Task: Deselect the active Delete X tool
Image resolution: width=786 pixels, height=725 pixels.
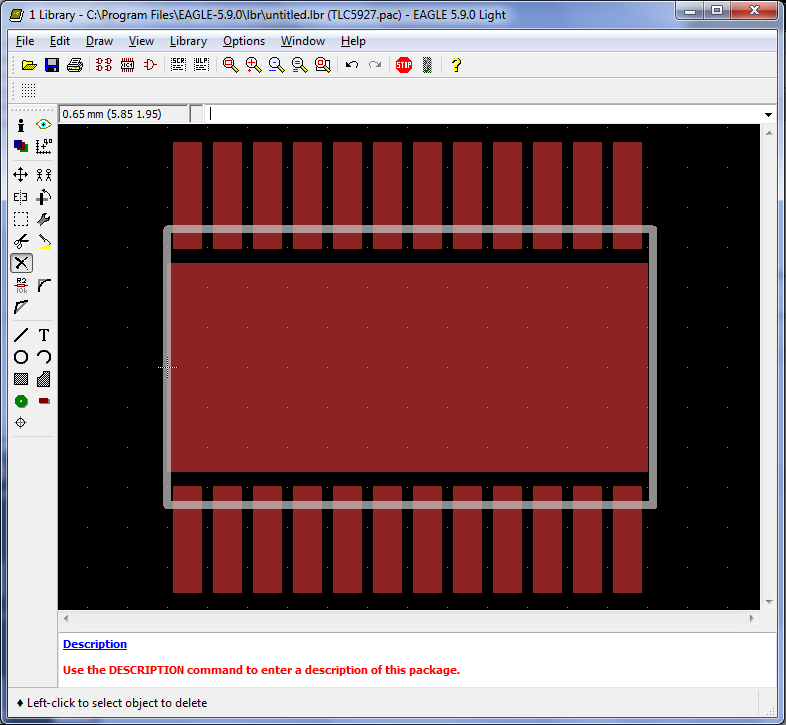Action: [x=22, y=263]
